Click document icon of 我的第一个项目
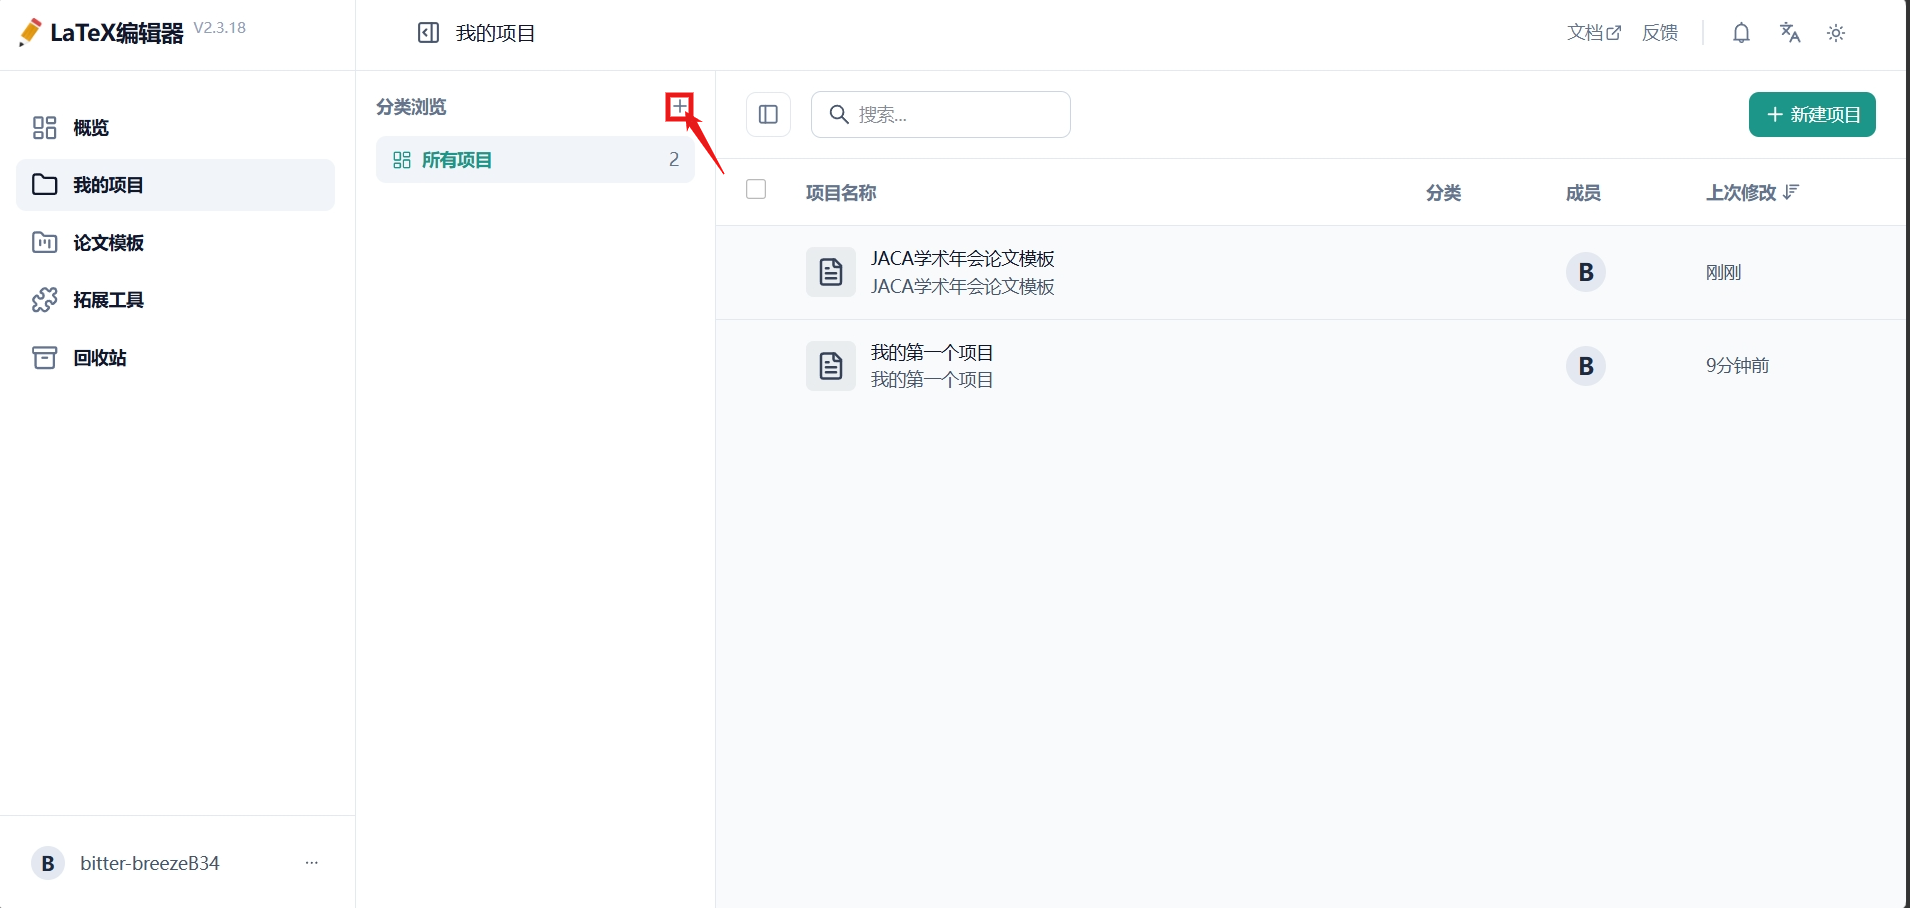The height and width of the screenshot is (908, 1910). 831,366
